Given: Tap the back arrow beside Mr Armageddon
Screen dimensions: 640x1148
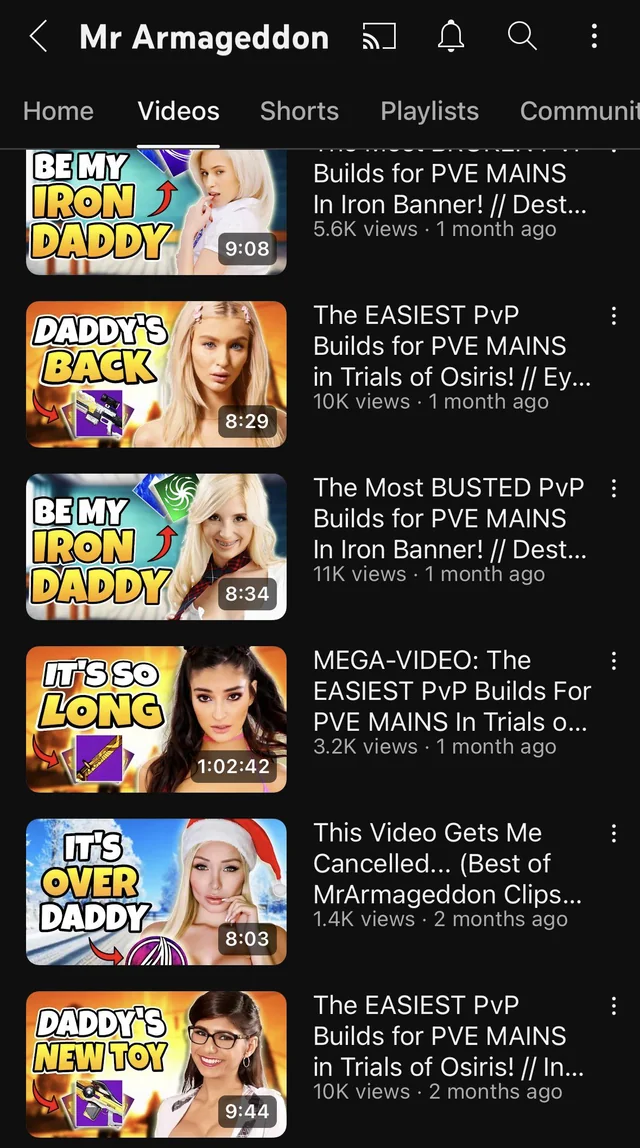Looking at the screenshot, I should click(39, 36).
